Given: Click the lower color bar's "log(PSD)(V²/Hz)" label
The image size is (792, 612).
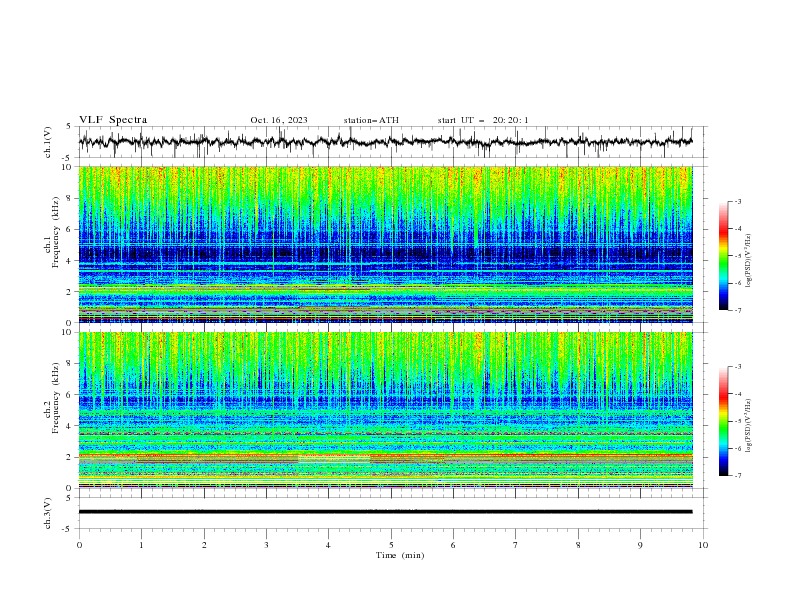Looking at the screenshot, I should (x=748, y=425).
